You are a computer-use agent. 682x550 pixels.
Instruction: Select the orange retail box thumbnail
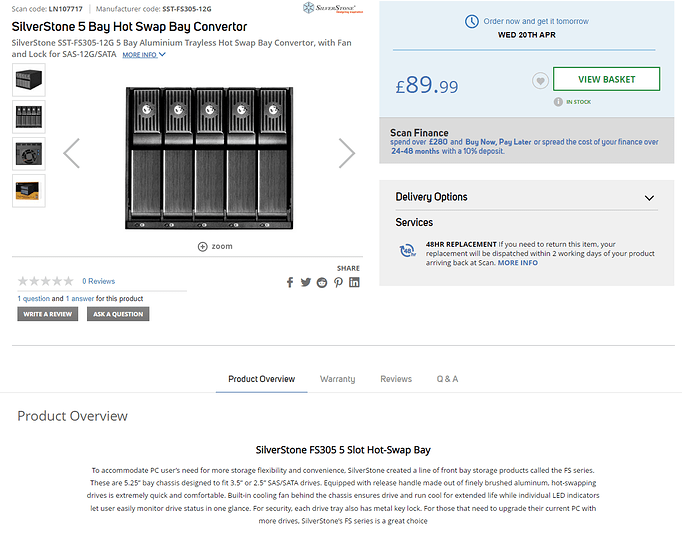tap(28, 190)
